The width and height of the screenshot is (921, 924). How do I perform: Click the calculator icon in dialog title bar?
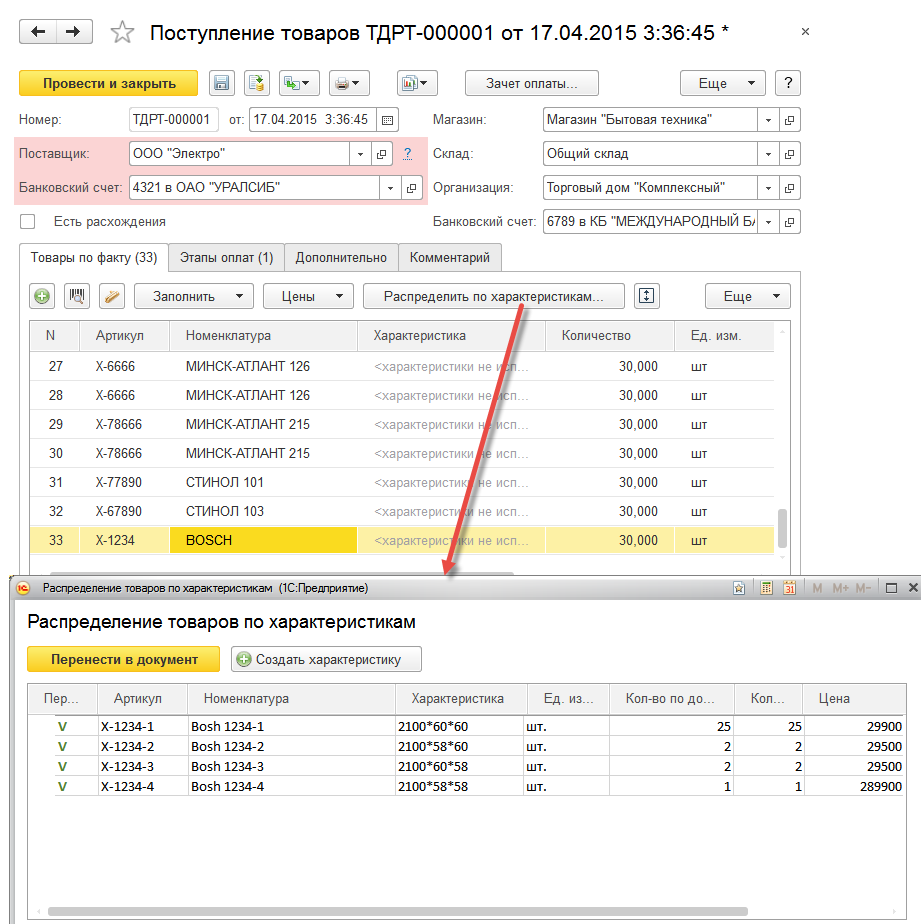tap(766, 588)
